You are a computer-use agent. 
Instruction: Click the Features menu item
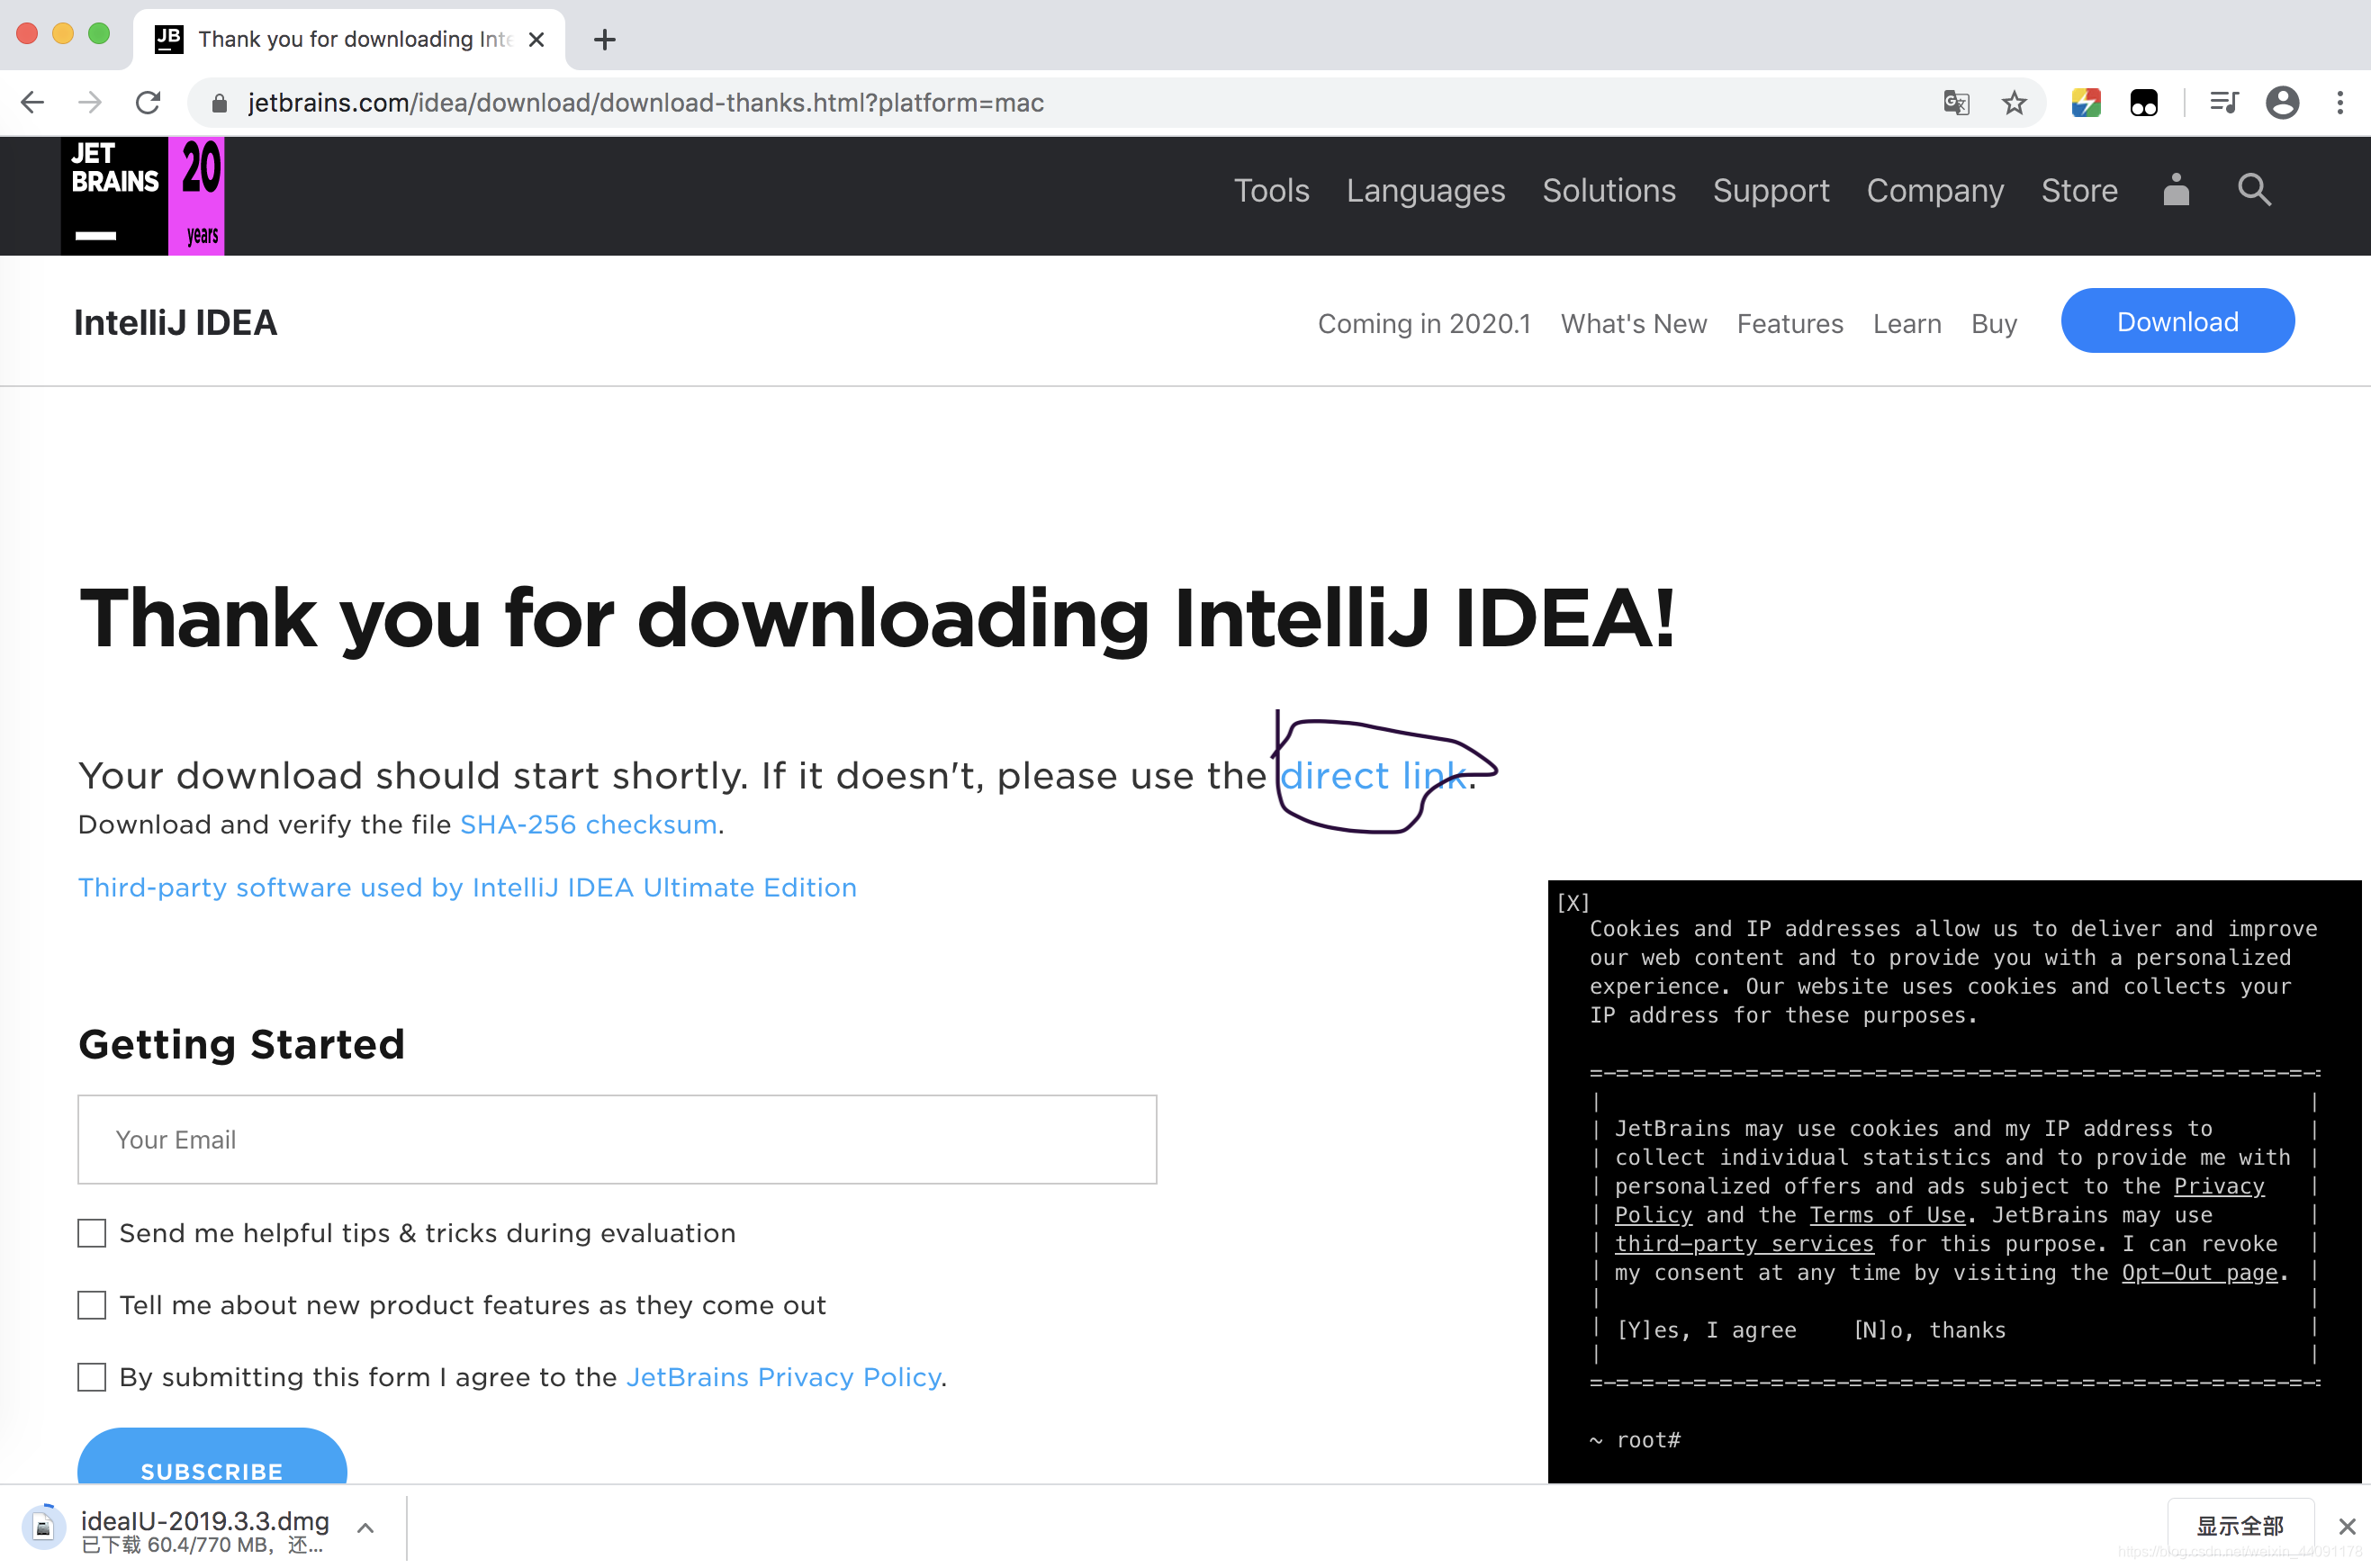[1789, 322]
